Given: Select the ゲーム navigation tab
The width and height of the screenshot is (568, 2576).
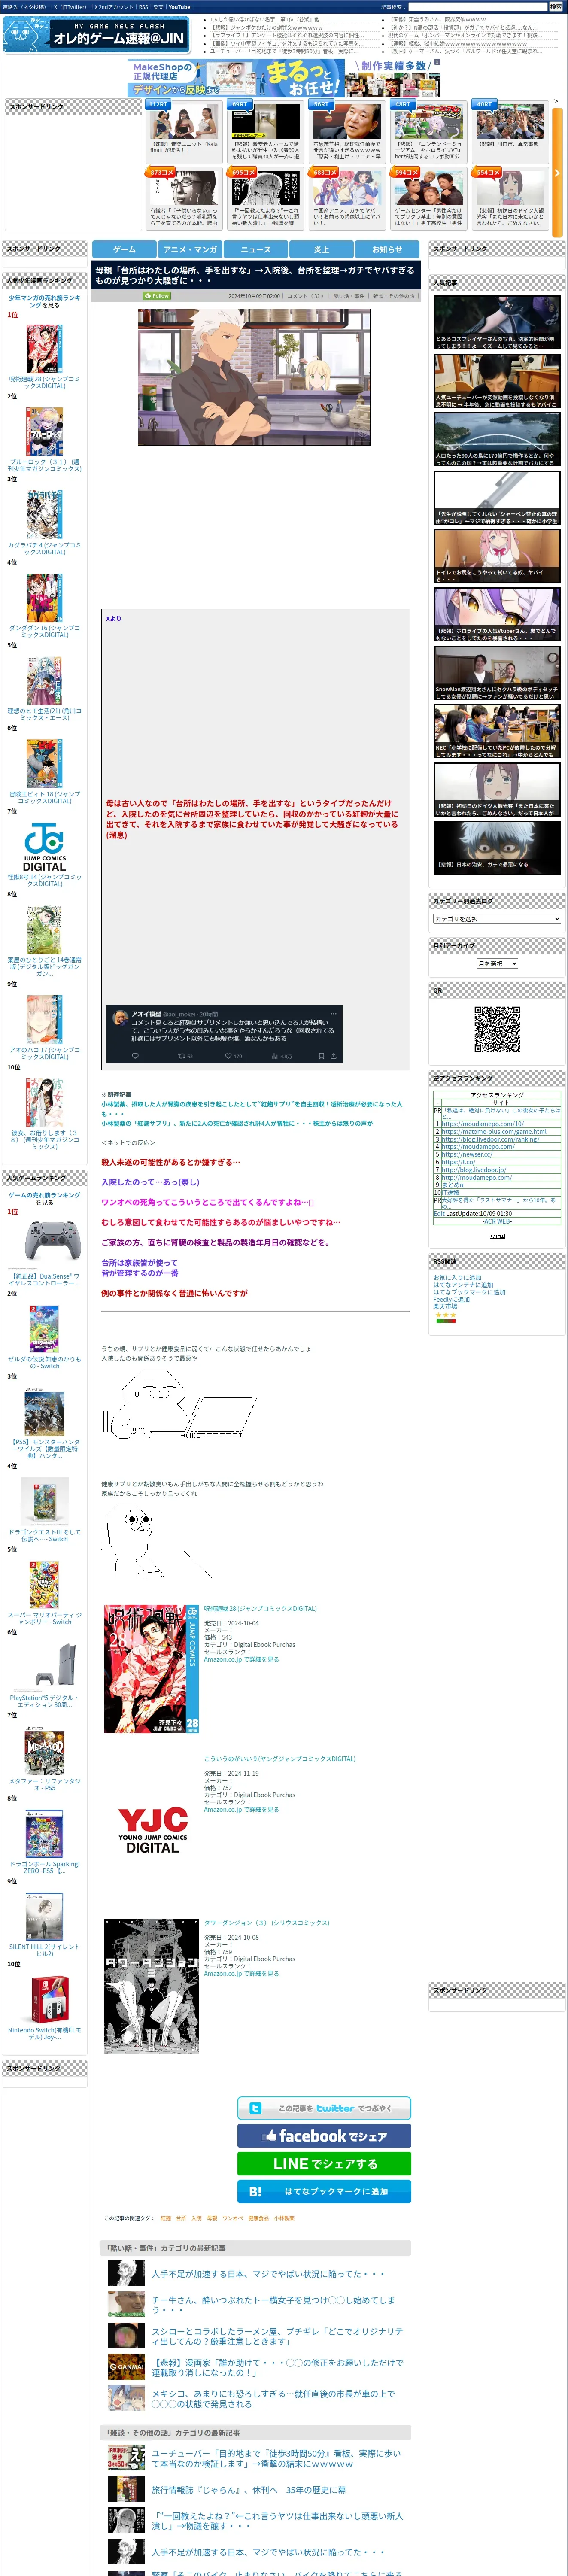Looking at the screenshot, I should click(x=124, y=249).
